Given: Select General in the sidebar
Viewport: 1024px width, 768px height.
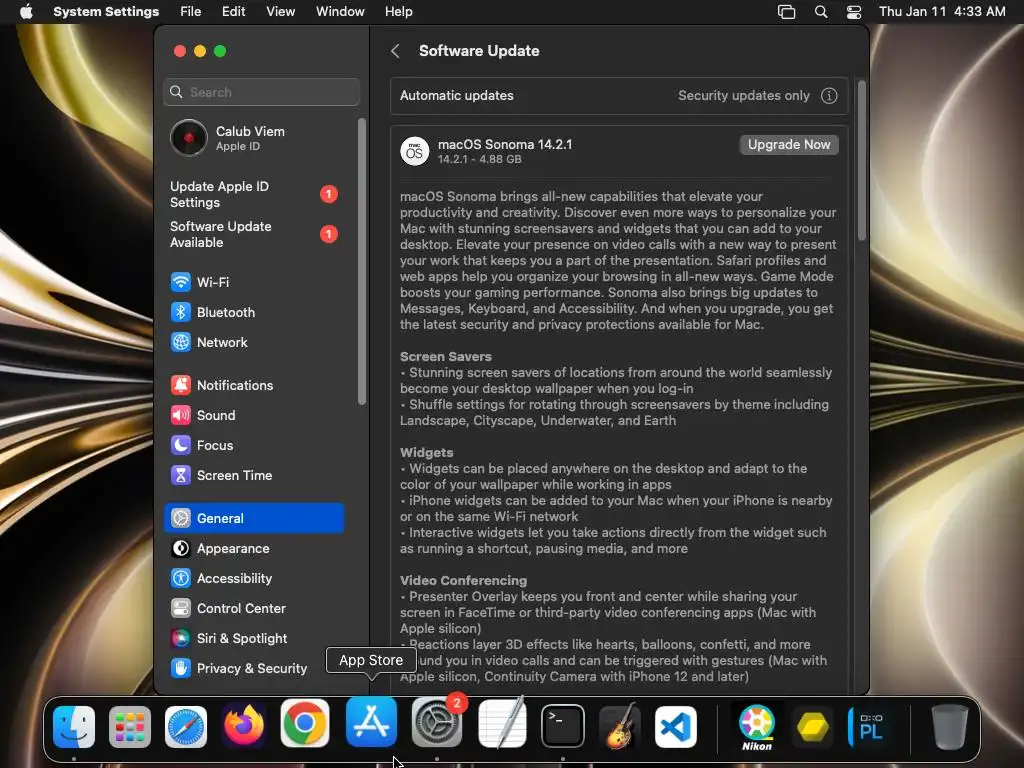Looking at the screenshot, I should 253,519.
